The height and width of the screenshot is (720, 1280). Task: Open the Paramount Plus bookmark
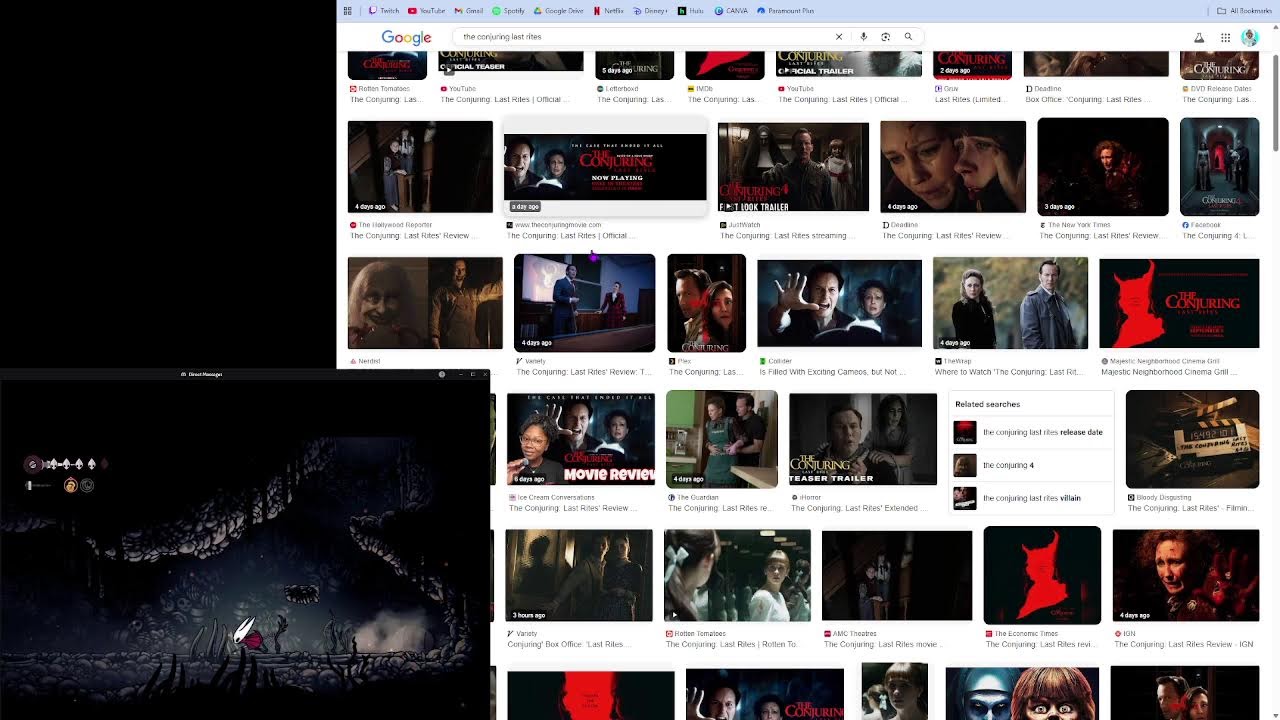786,11
